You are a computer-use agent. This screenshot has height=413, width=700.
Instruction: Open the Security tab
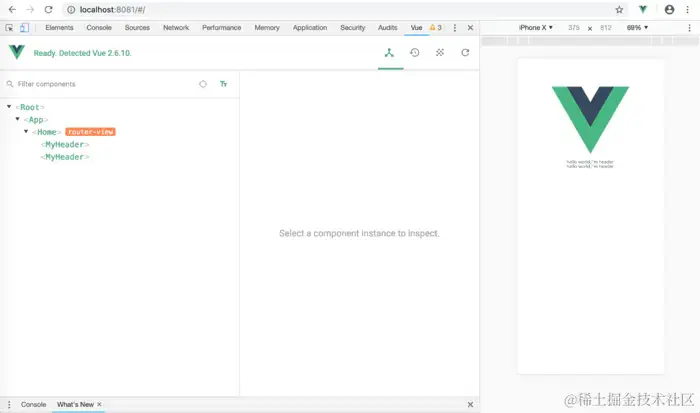coord(353,28)
